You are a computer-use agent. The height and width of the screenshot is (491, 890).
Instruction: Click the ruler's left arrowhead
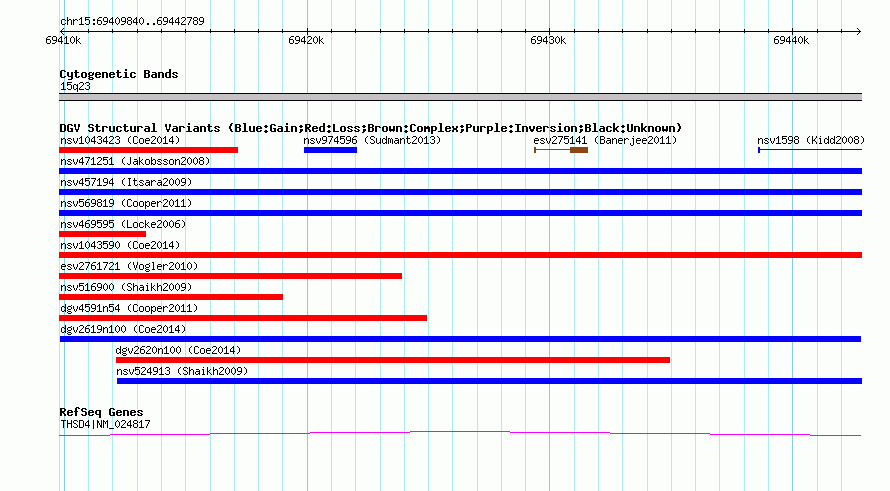(62, 31)
